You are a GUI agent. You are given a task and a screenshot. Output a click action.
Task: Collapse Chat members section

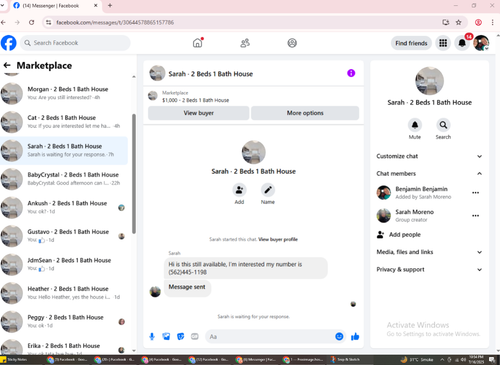tap(429, 173)
